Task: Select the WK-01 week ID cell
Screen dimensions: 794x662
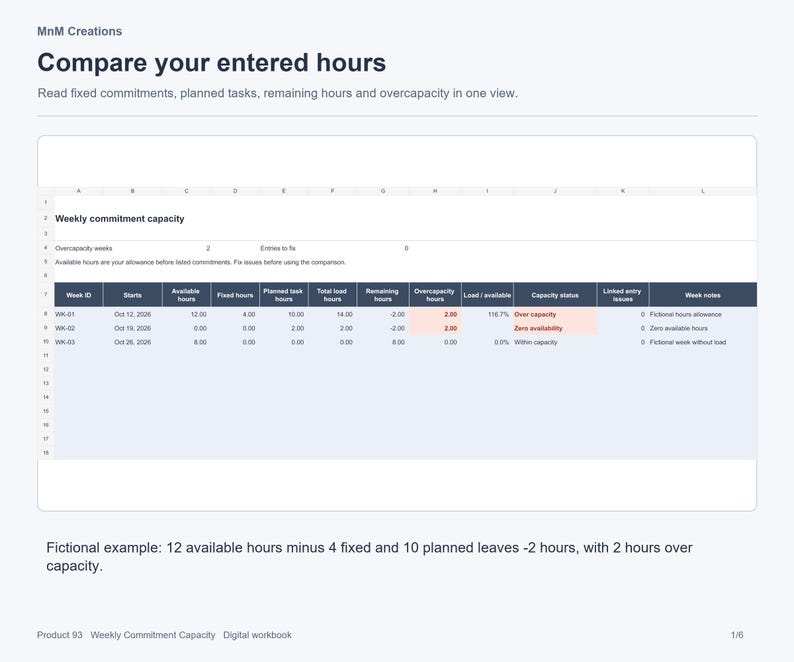Action: (78, 314)
